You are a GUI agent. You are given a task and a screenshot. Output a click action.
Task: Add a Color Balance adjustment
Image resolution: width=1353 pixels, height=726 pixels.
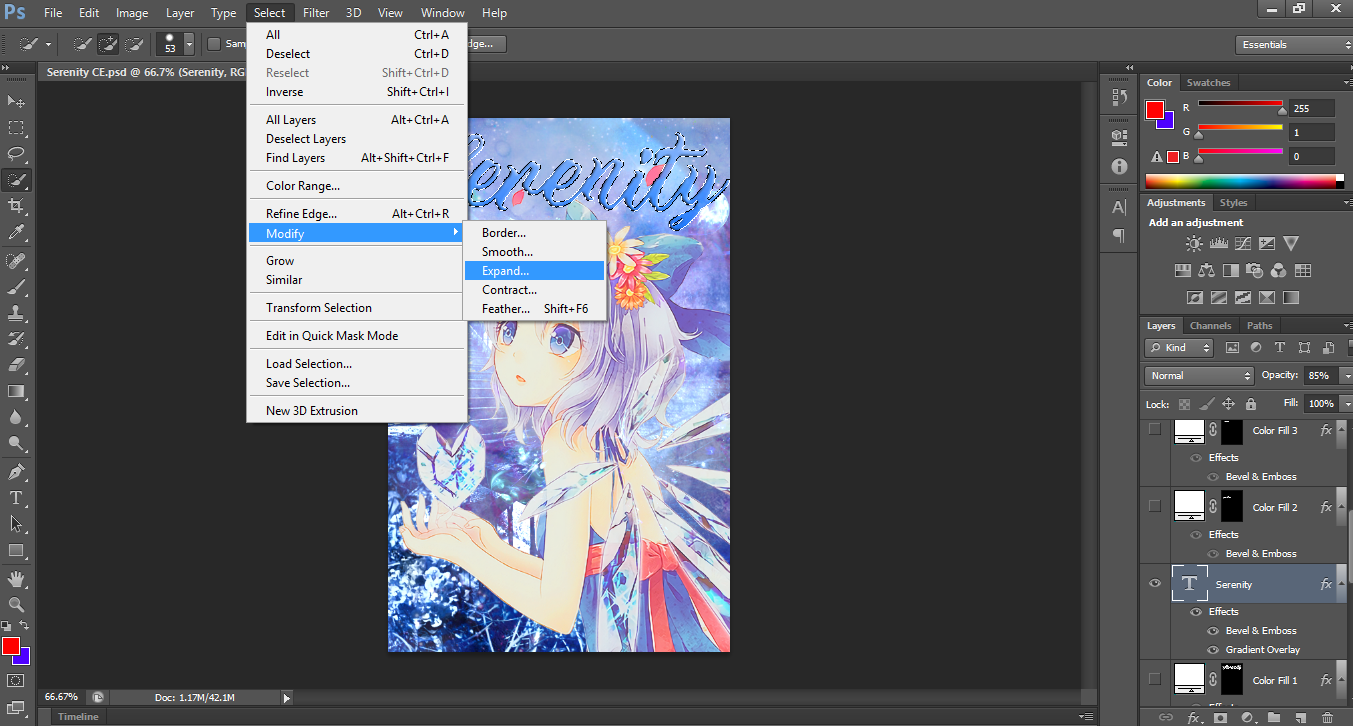click(1206, 270)
